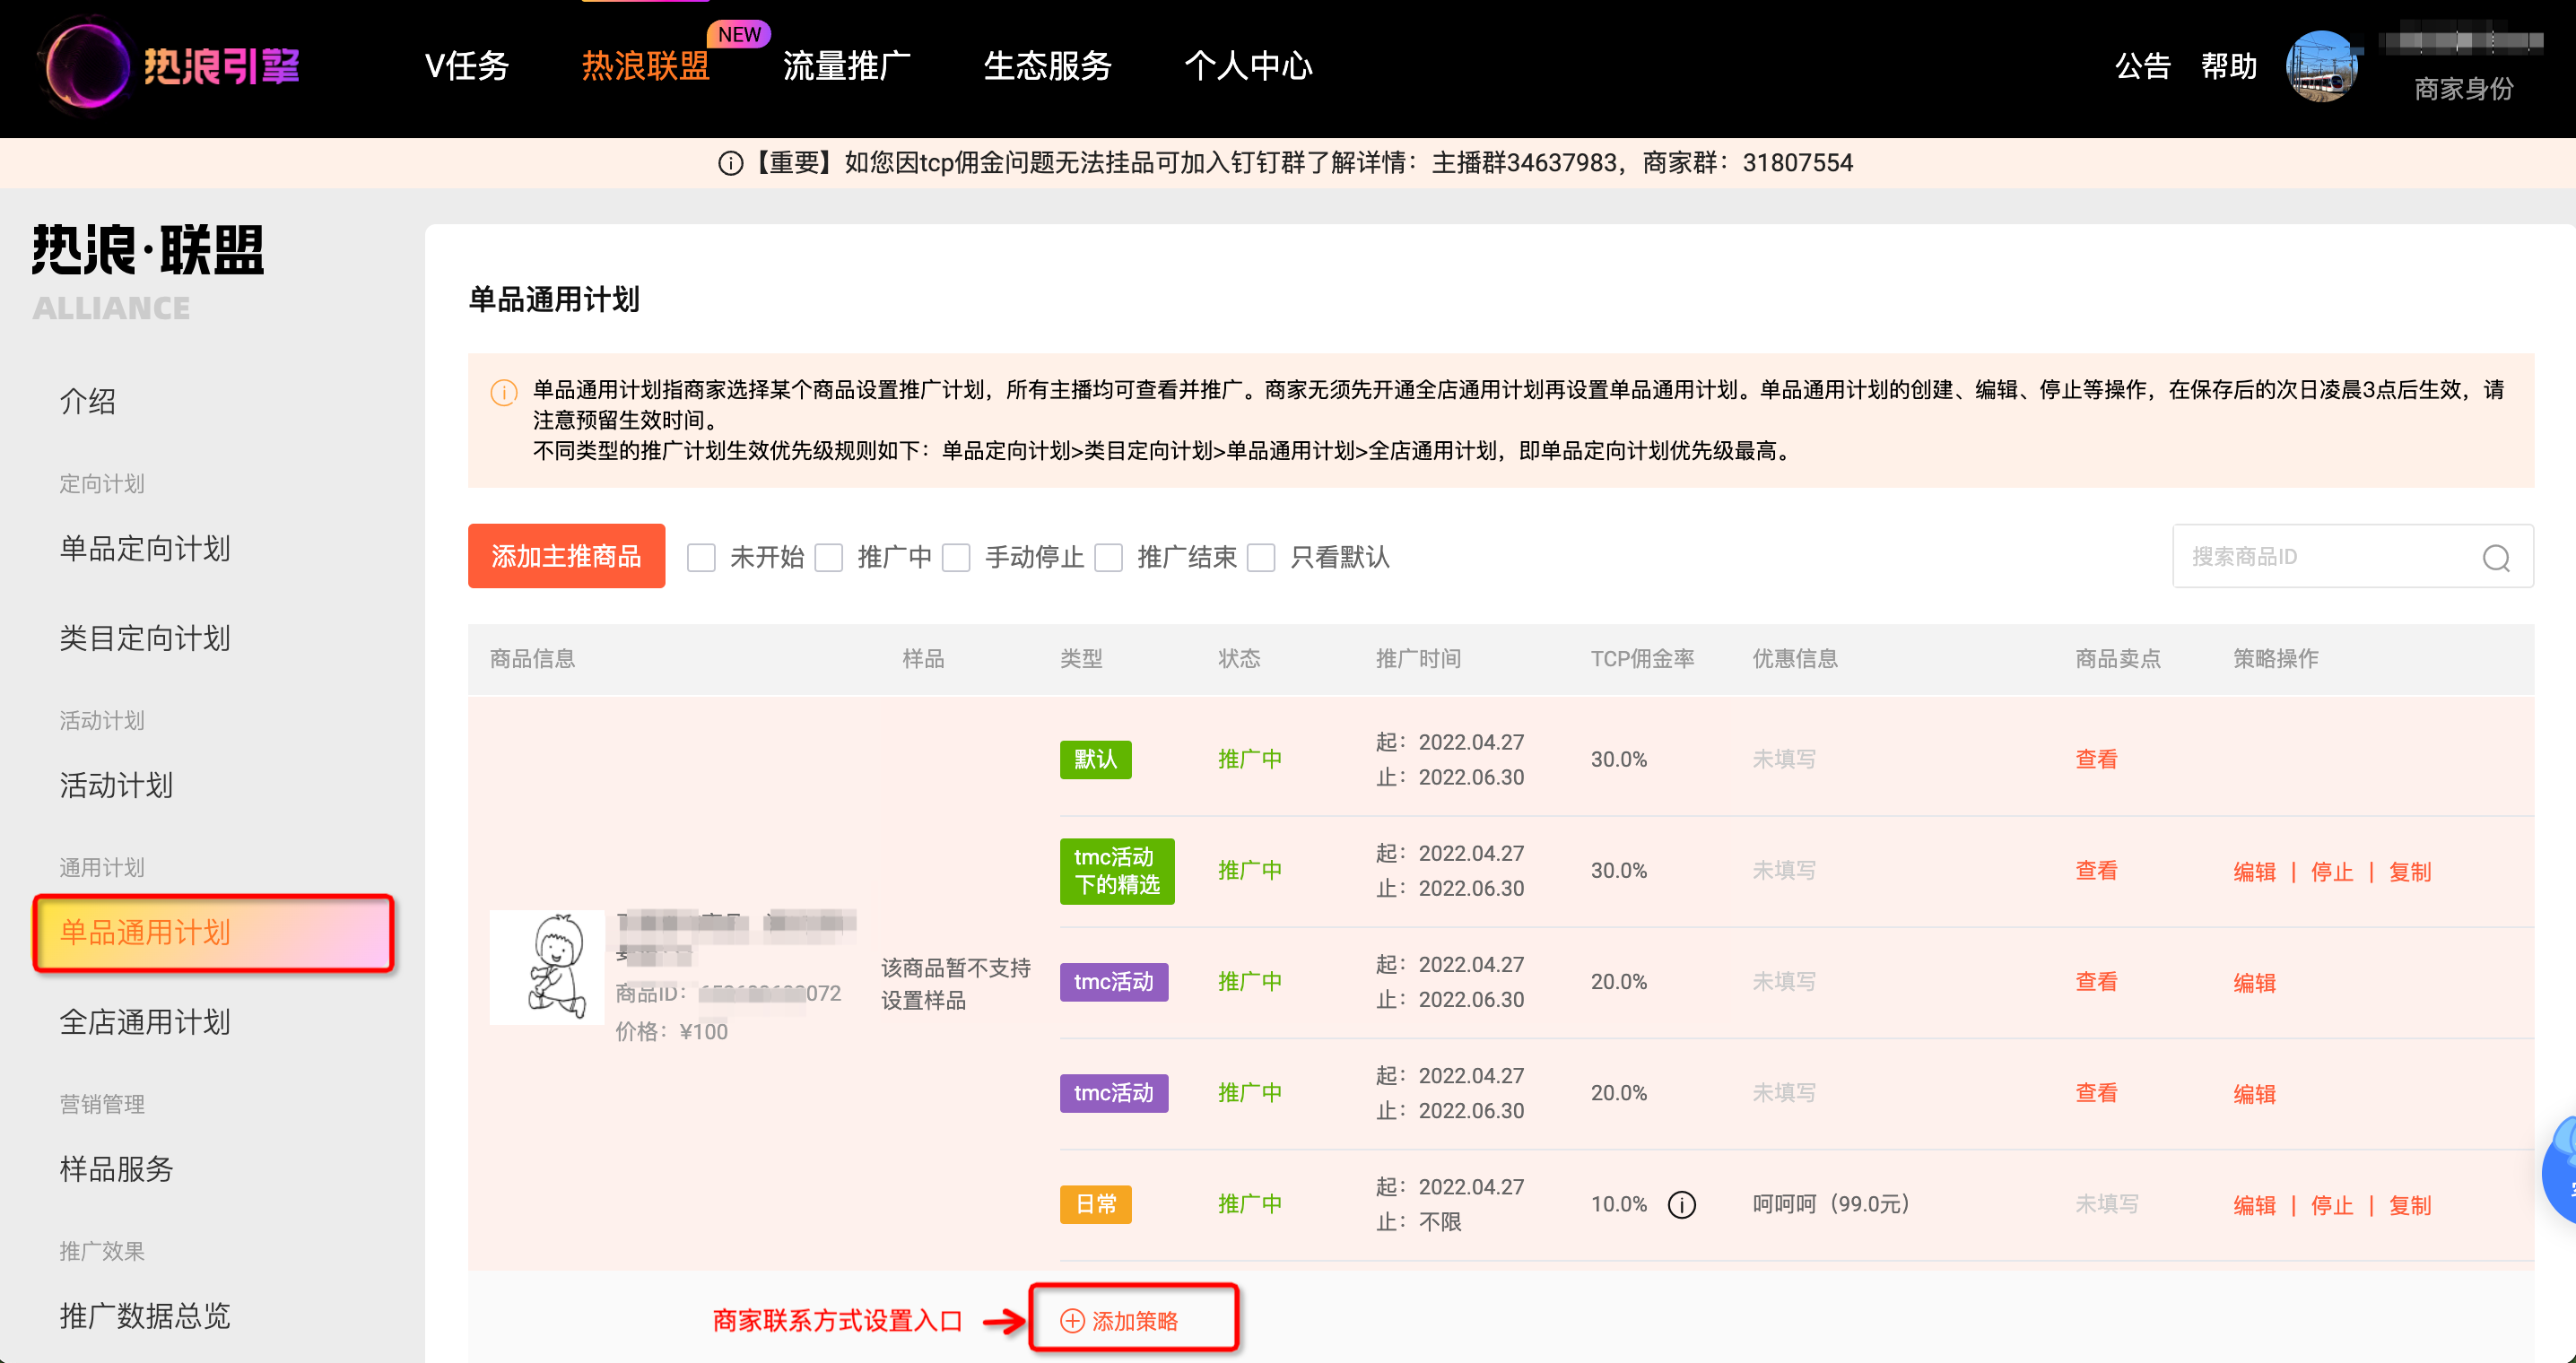Toggle the 推广中 filter checkbox
The image size is (2576, 1363).
[x=828, y=557]
